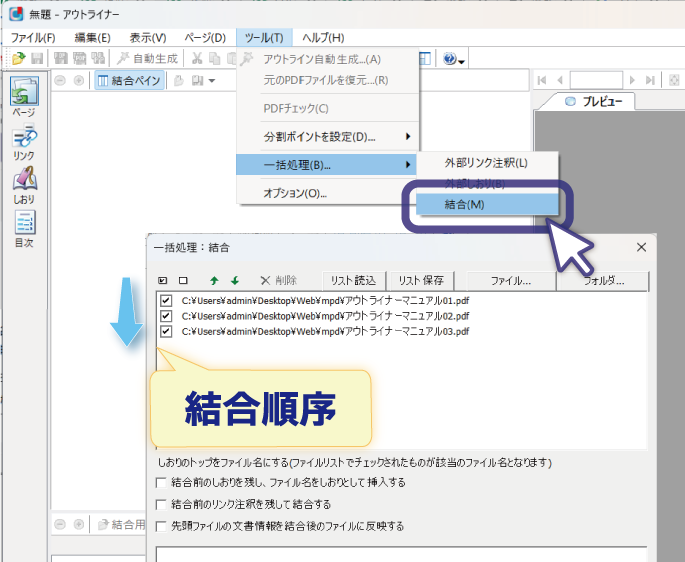
Task: Expand 分割ポイントを設定 submenu
Action: [407, 136]
